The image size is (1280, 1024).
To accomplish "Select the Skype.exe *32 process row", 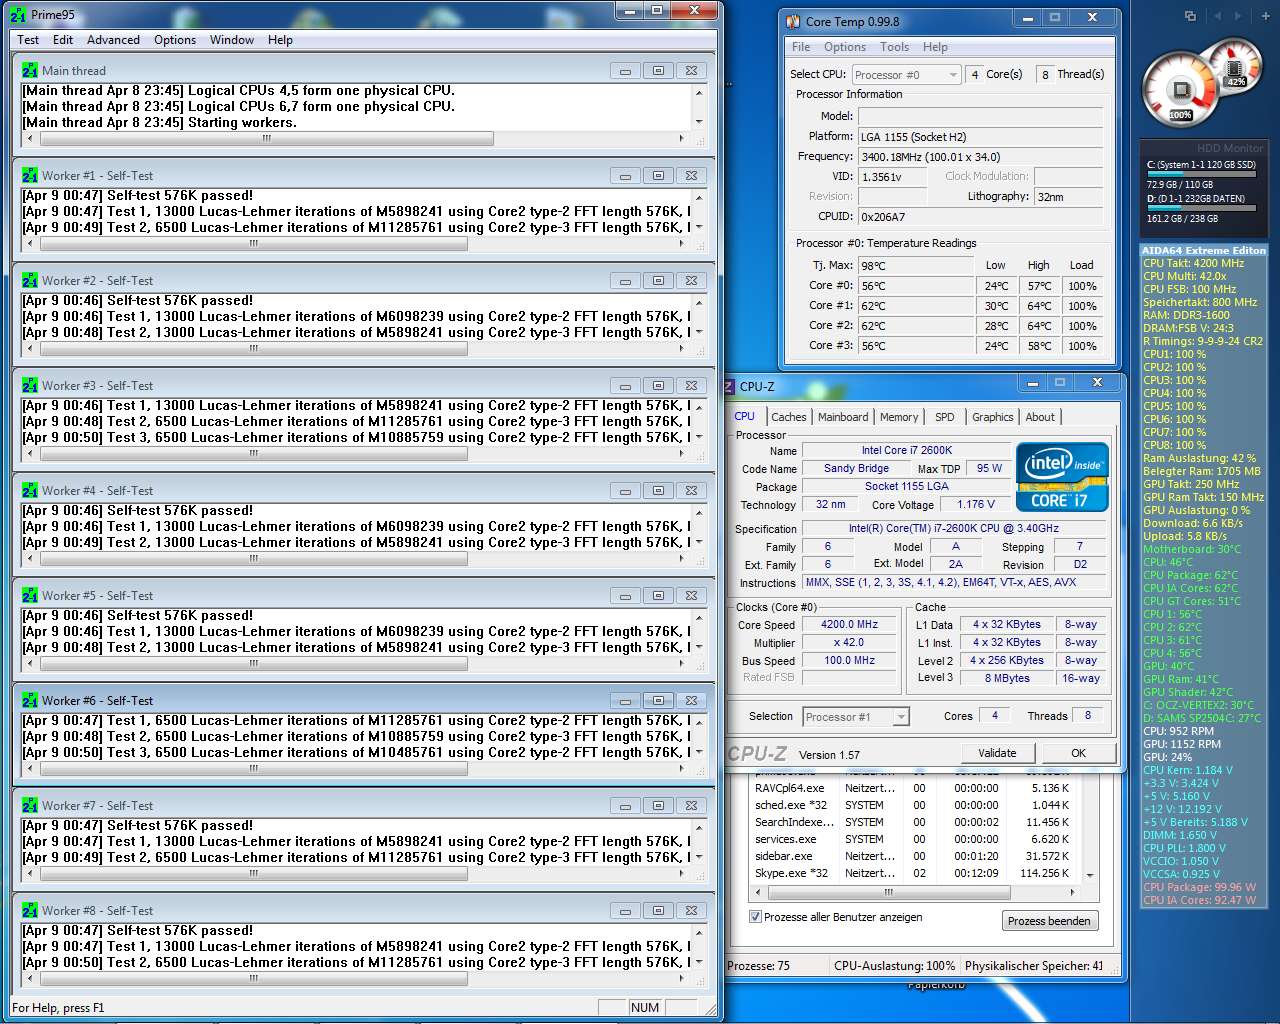I will (x=912, y=873).
